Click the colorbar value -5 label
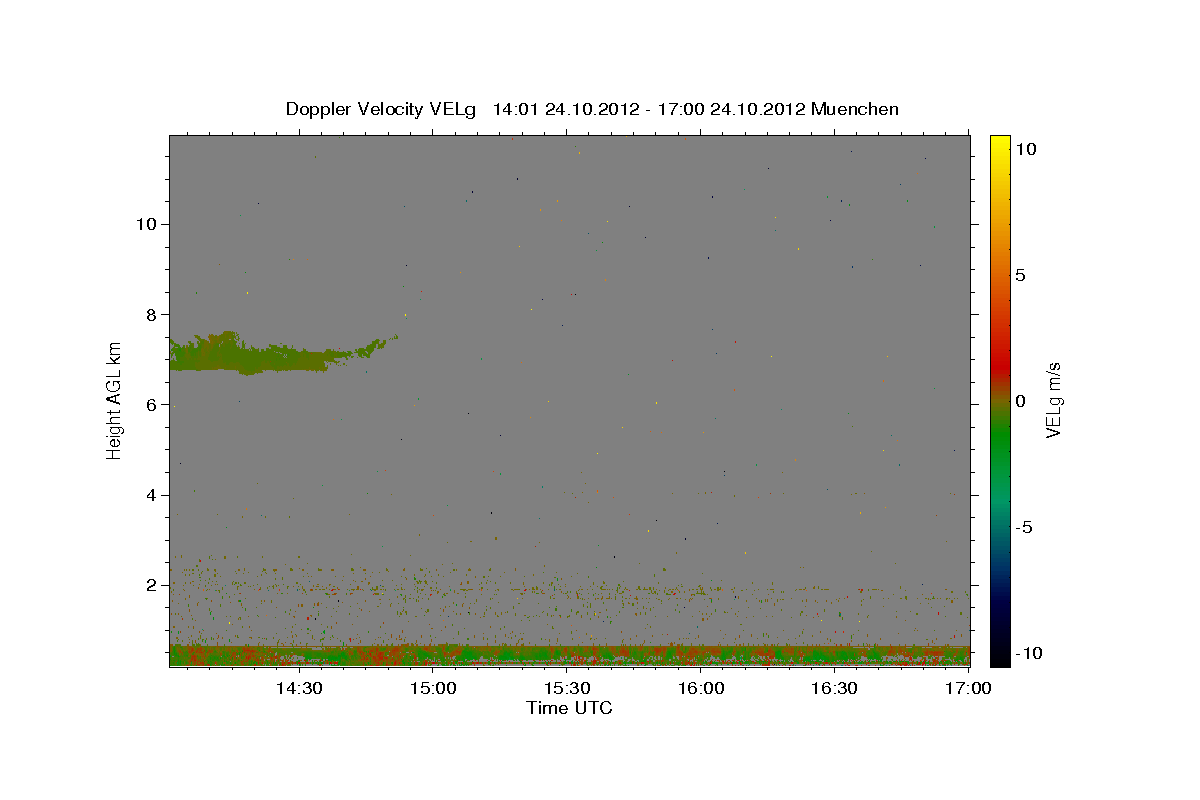The height and width of the screenshot is (800, 1200). coord(1024,527)
